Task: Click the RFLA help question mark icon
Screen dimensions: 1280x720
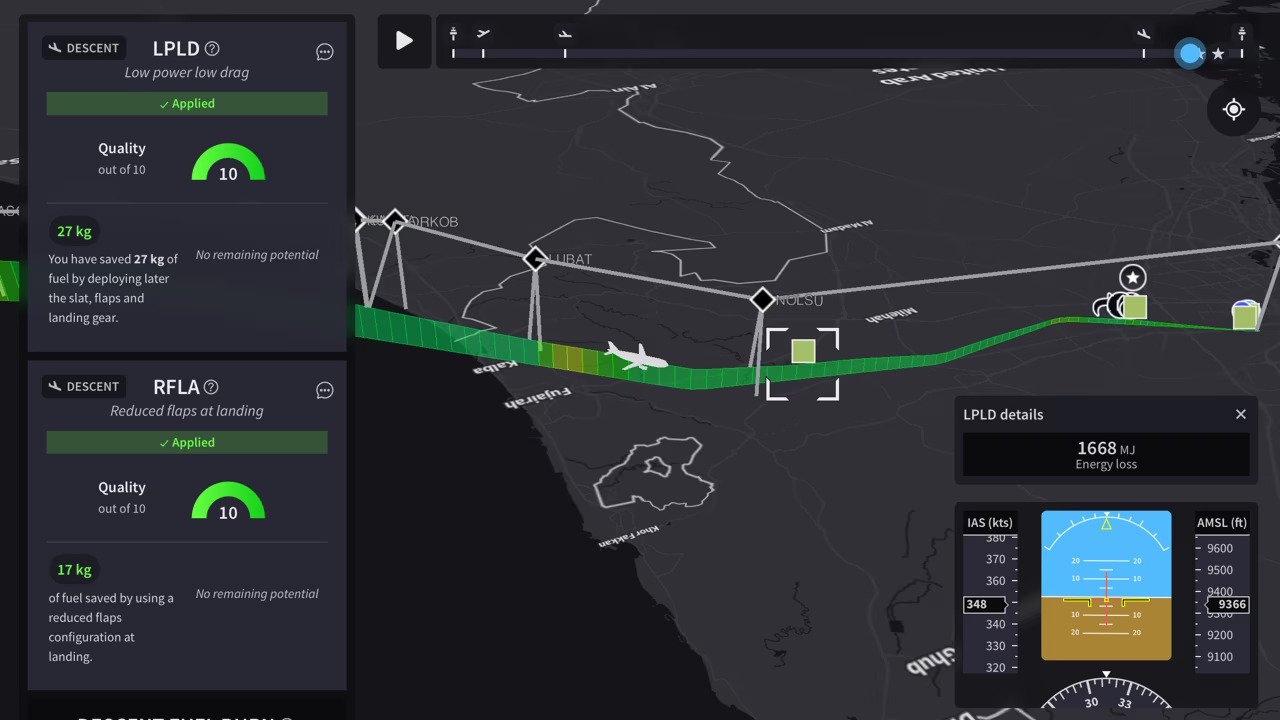Action: (211, 388)
